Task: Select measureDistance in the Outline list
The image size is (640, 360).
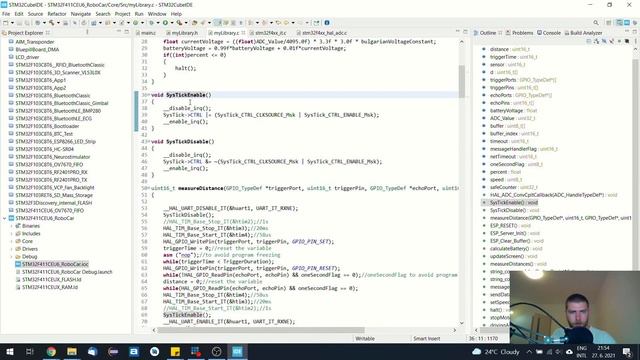Action: (559, 218)
